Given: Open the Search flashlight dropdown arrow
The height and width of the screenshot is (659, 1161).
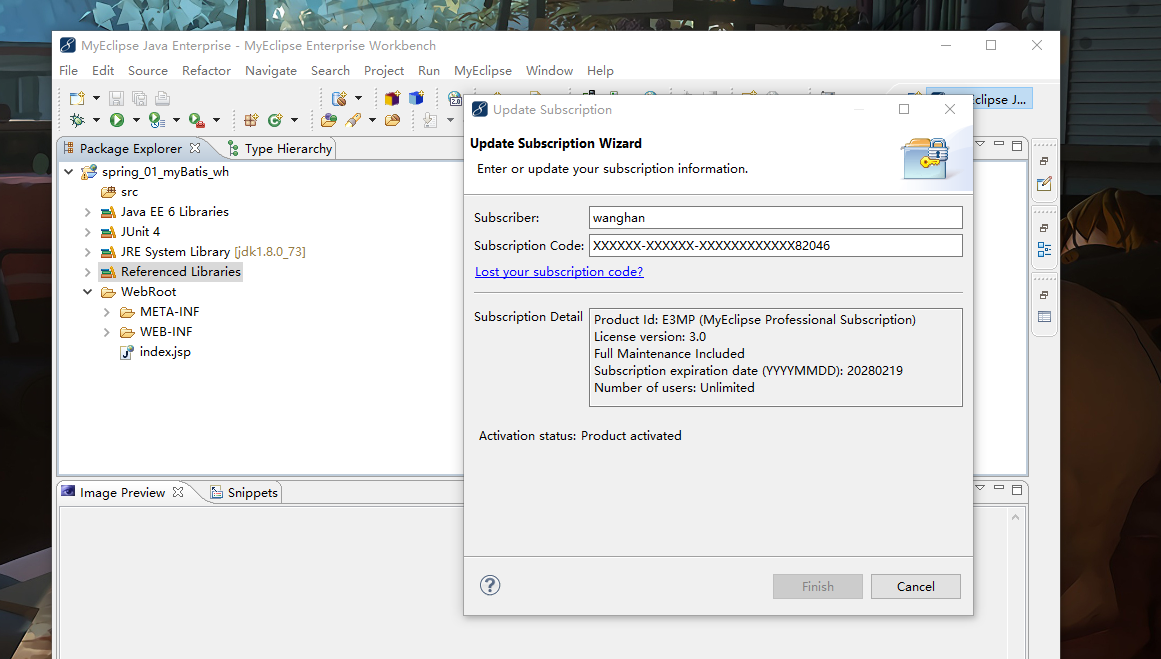Looking at the screenshot, I should click(372, 120).
